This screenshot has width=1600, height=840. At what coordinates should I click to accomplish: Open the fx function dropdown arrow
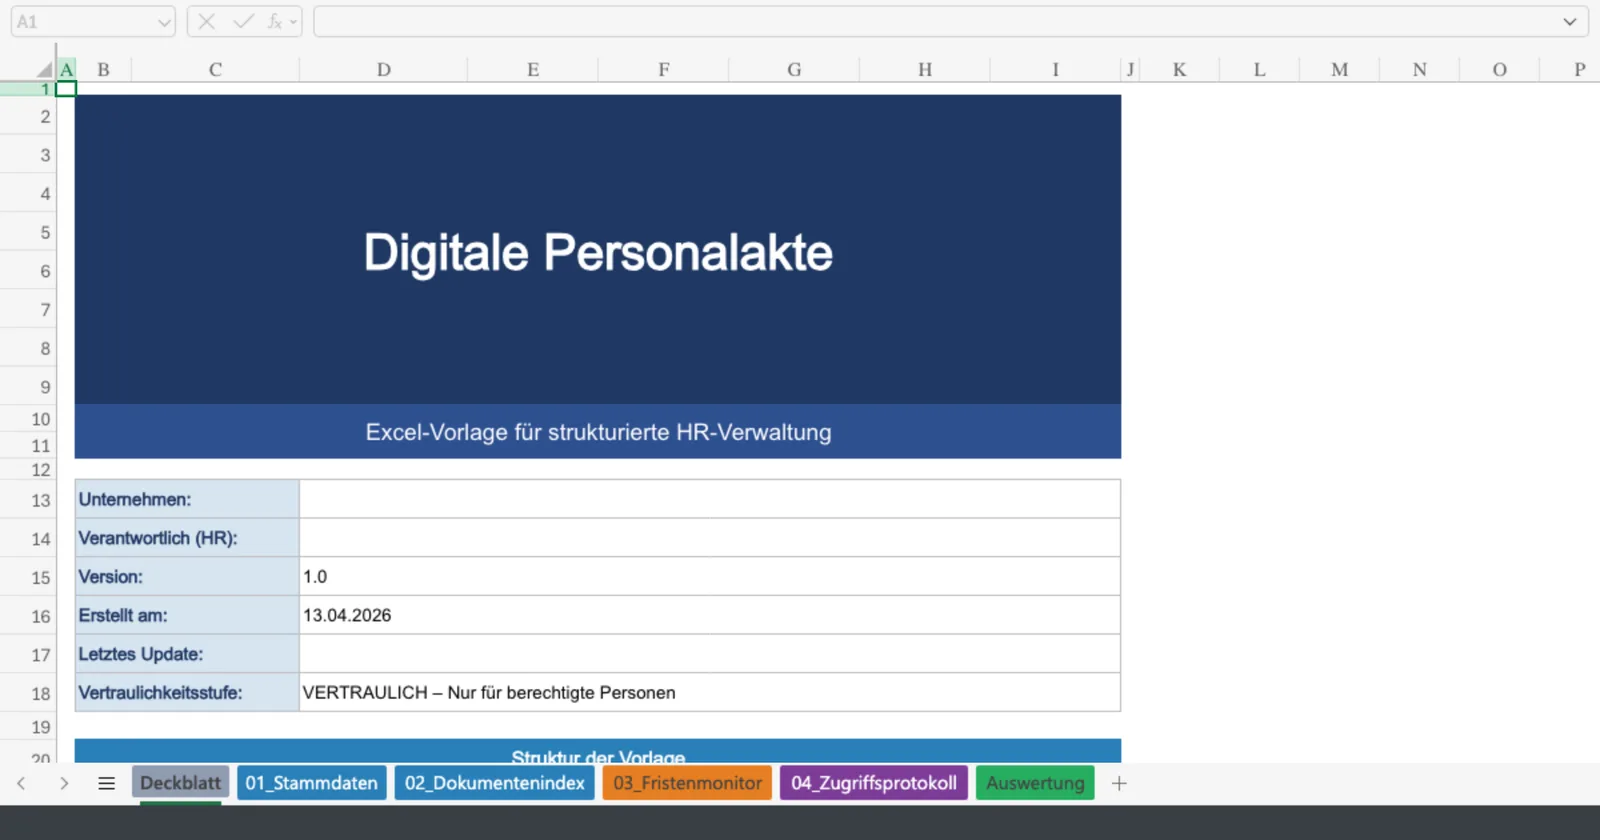(293, 22)
